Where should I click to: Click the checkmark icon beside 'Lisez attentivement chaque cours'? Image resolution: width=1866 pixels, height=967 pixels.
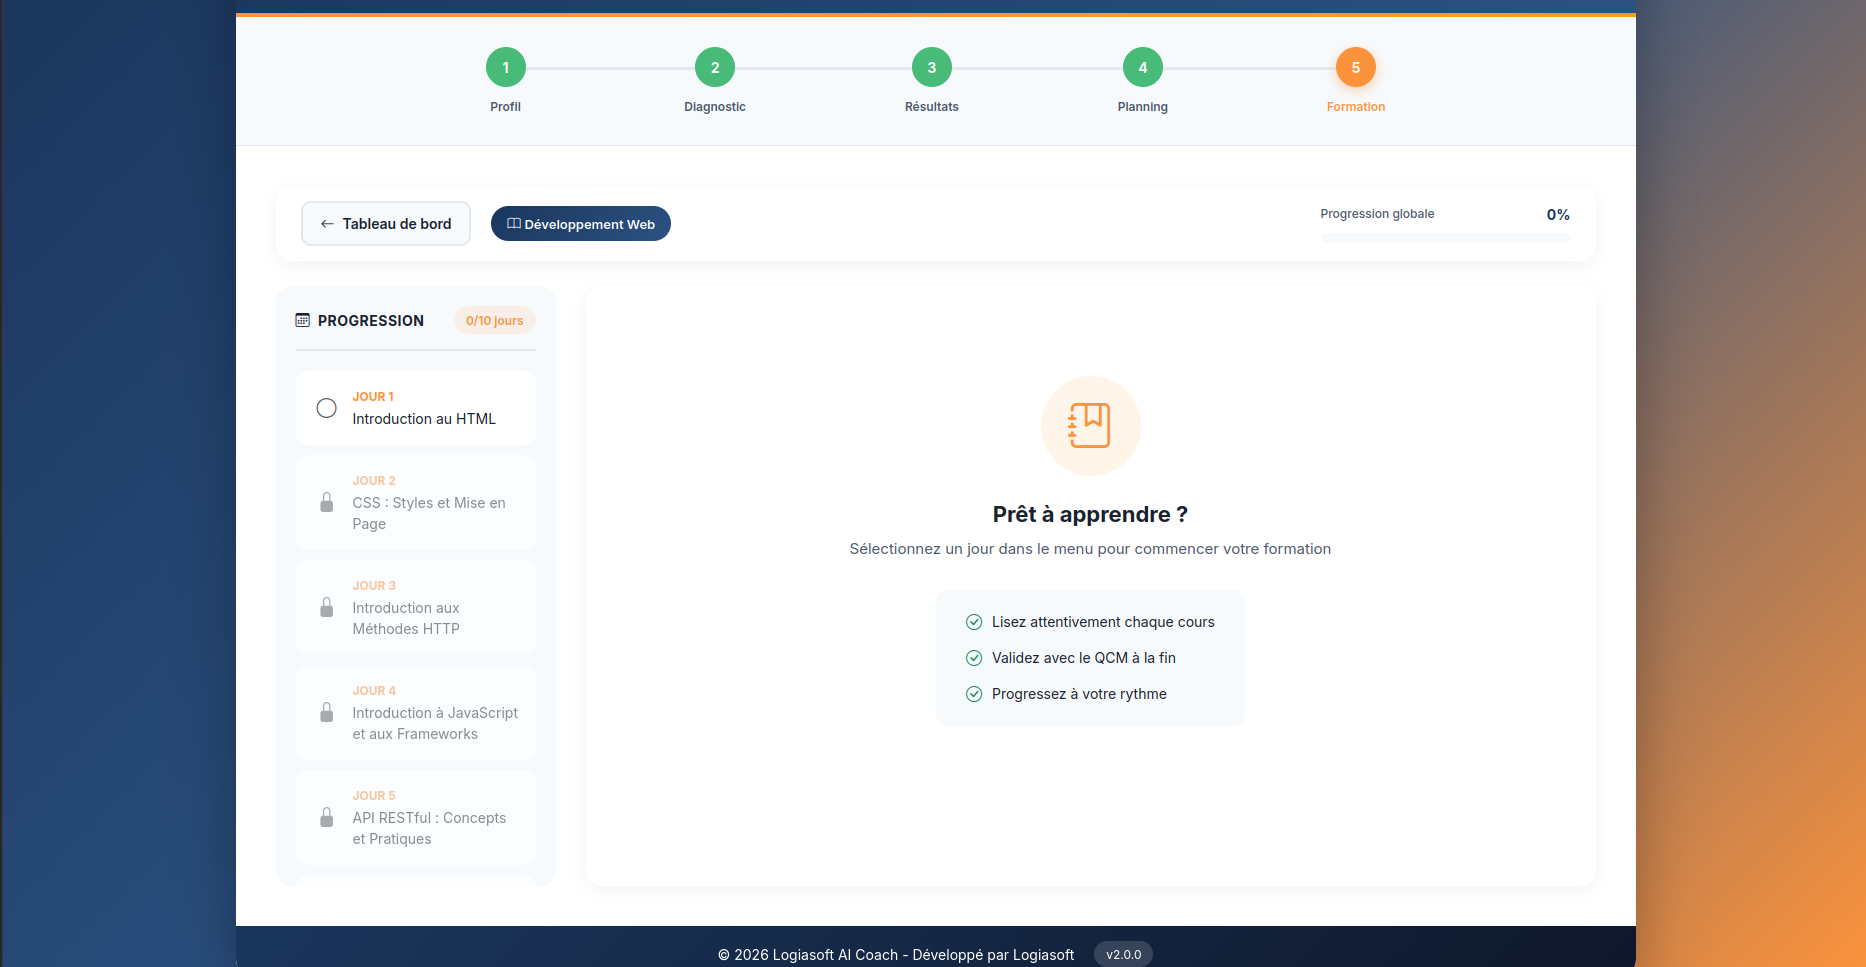pyautogui.click(x=974, y=621)
